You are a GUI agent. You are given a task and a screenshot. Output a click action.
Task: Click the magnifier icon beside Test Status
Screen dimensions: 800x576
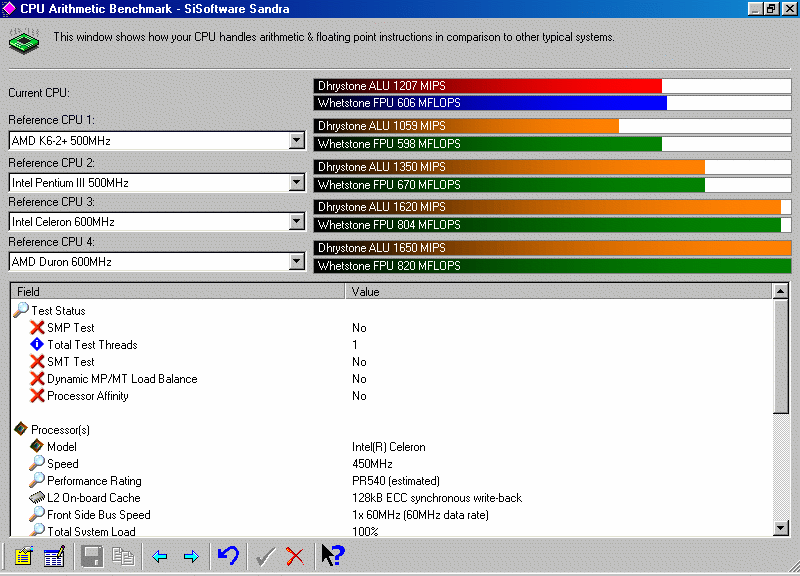[21, 310]
